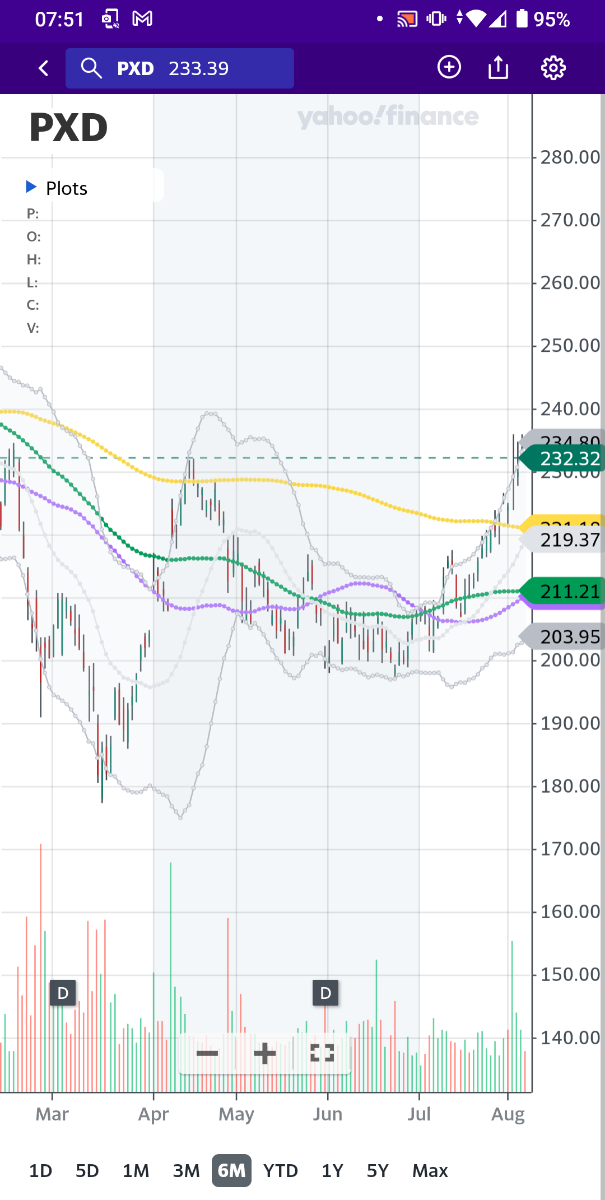Tap the 232.32 current price label

coord(567,459)
